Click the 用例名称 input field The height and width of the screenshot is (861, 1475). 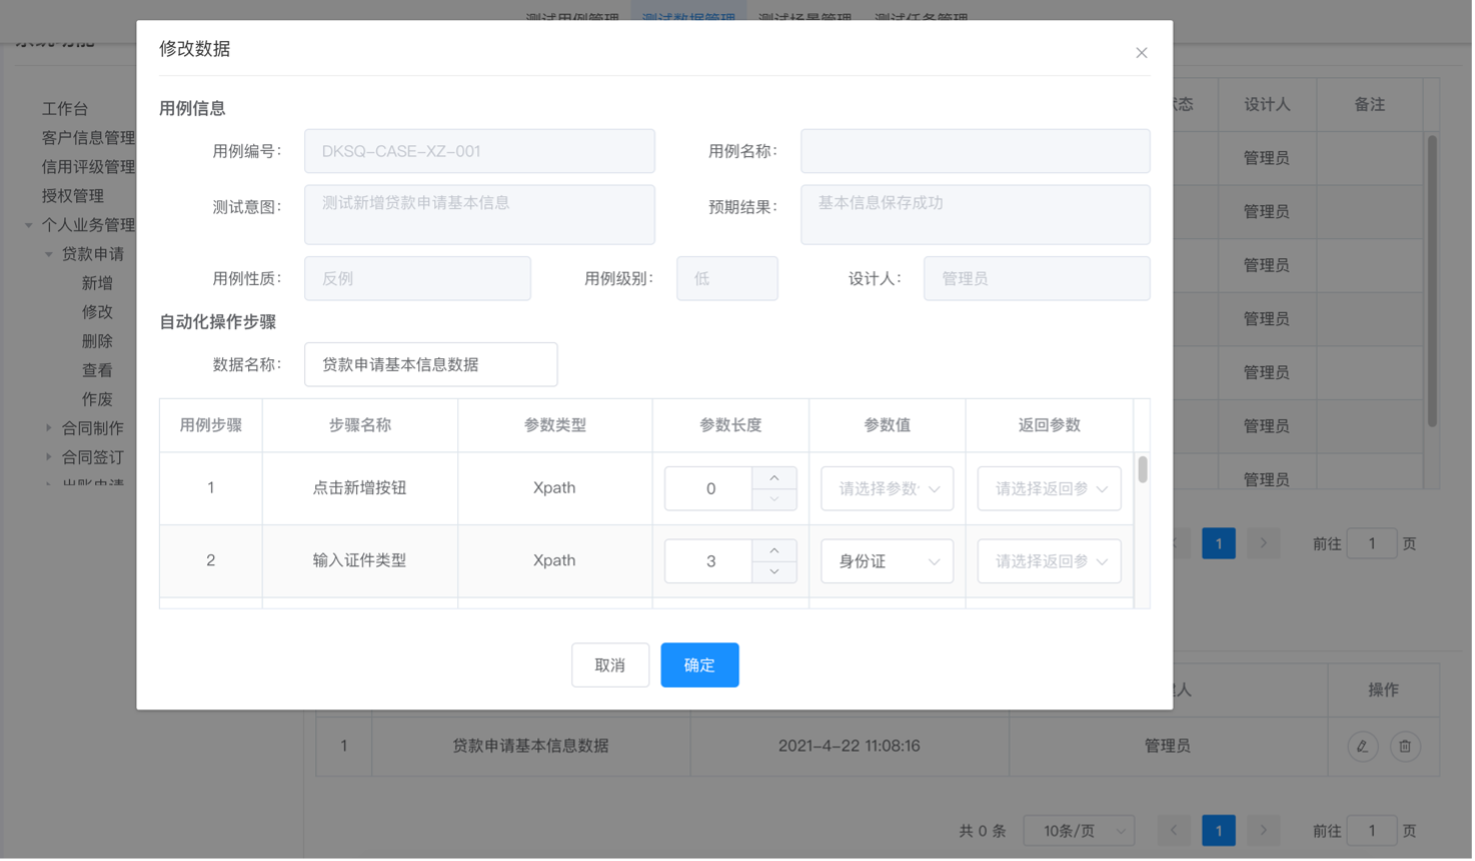coord(974,152)
